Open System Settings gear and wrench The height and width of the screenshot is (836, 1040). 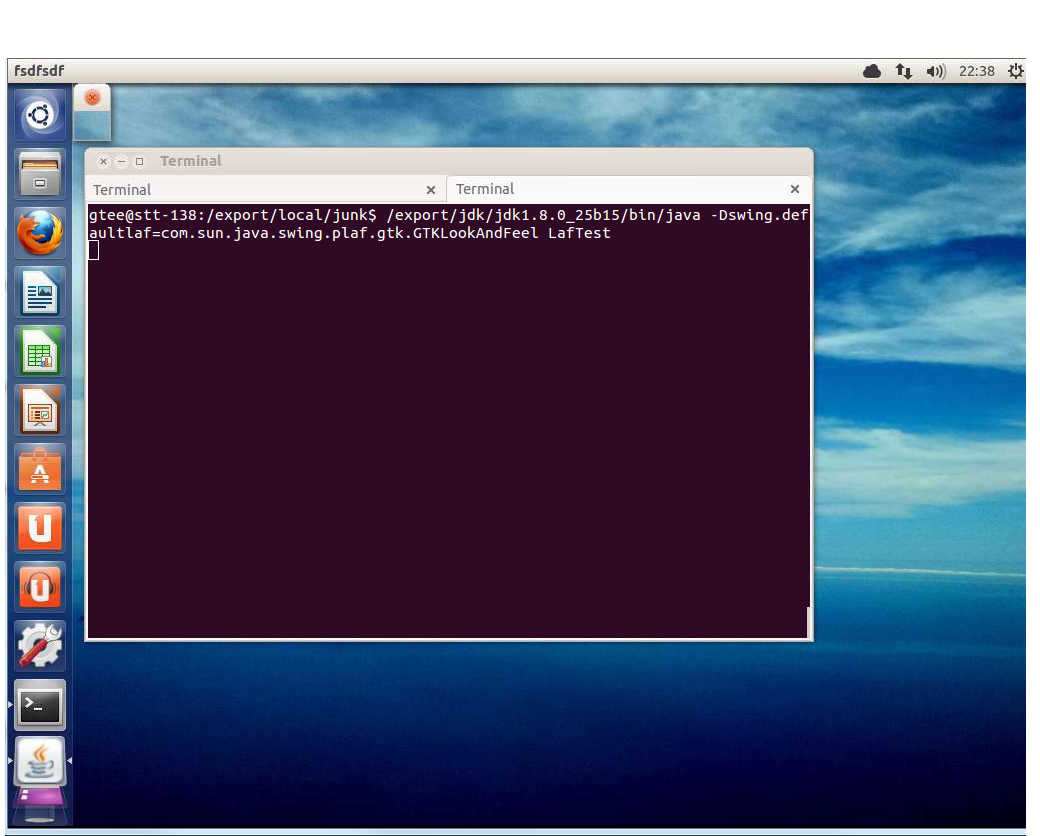[x=40, y=646]
